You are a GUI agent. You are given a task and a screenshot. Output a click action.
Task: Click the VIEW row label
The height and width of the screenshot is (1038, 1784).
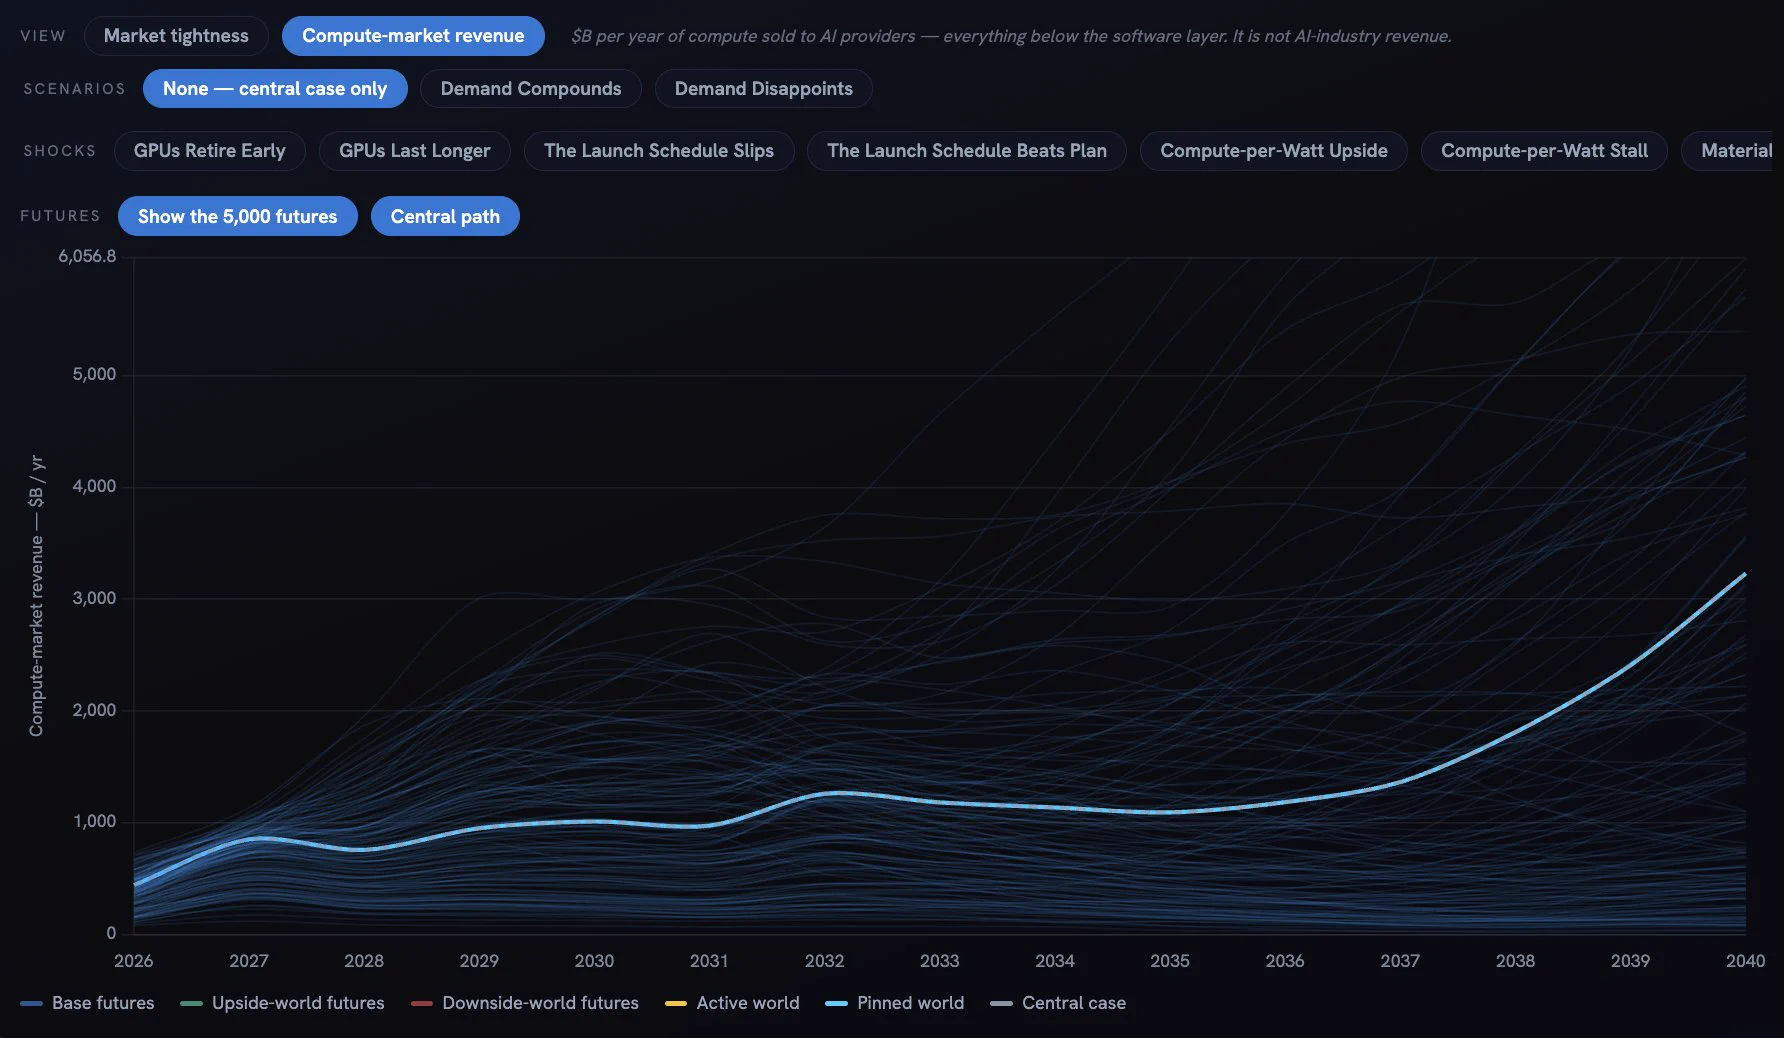pyautogui.click(x=43, y=36)
